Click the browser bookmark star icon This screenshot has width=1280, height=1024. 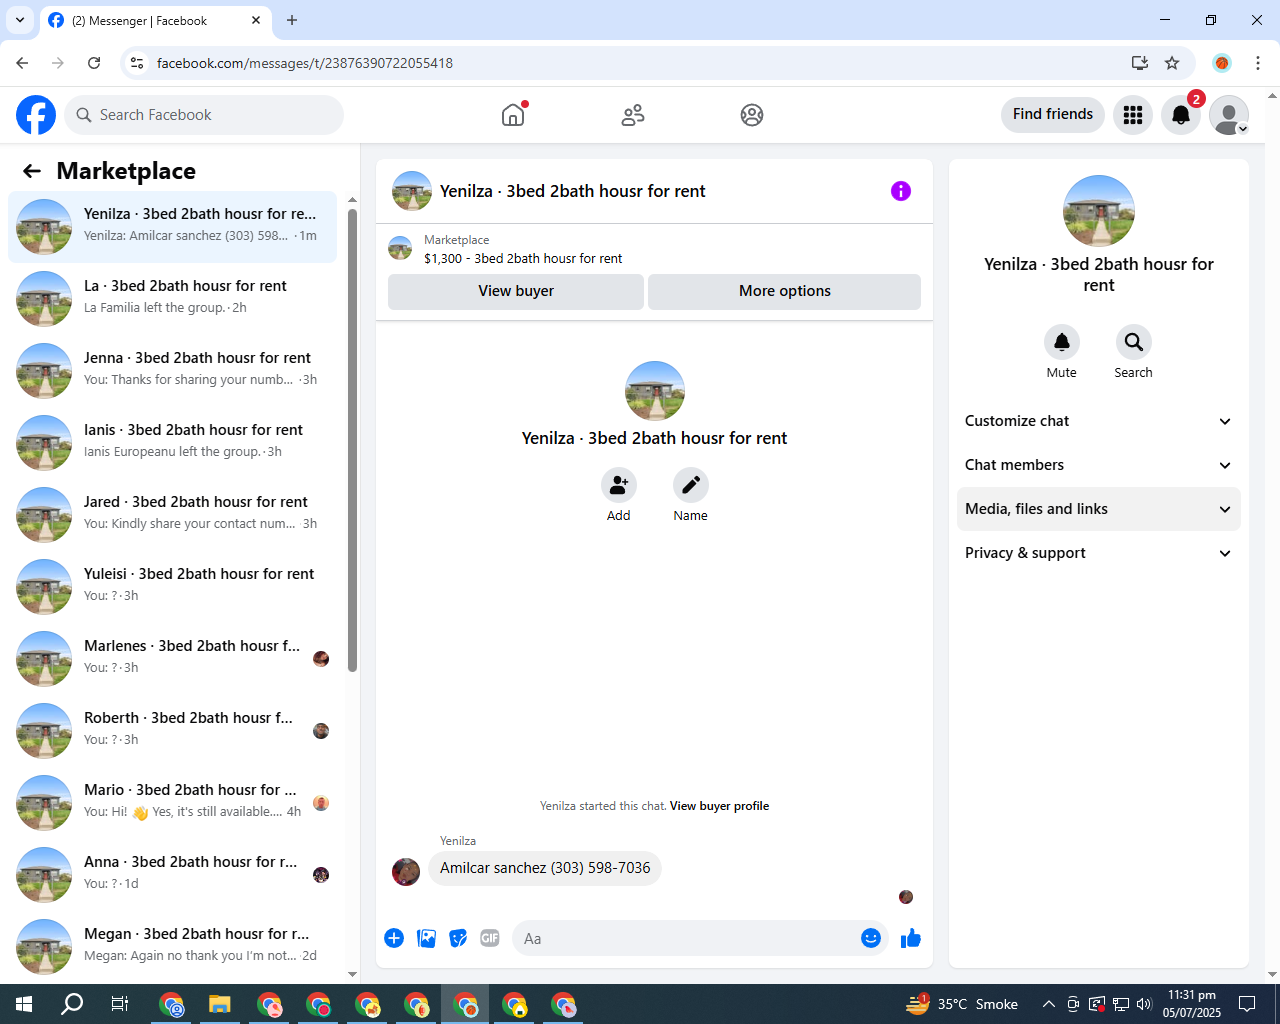tap(1172, 63)
